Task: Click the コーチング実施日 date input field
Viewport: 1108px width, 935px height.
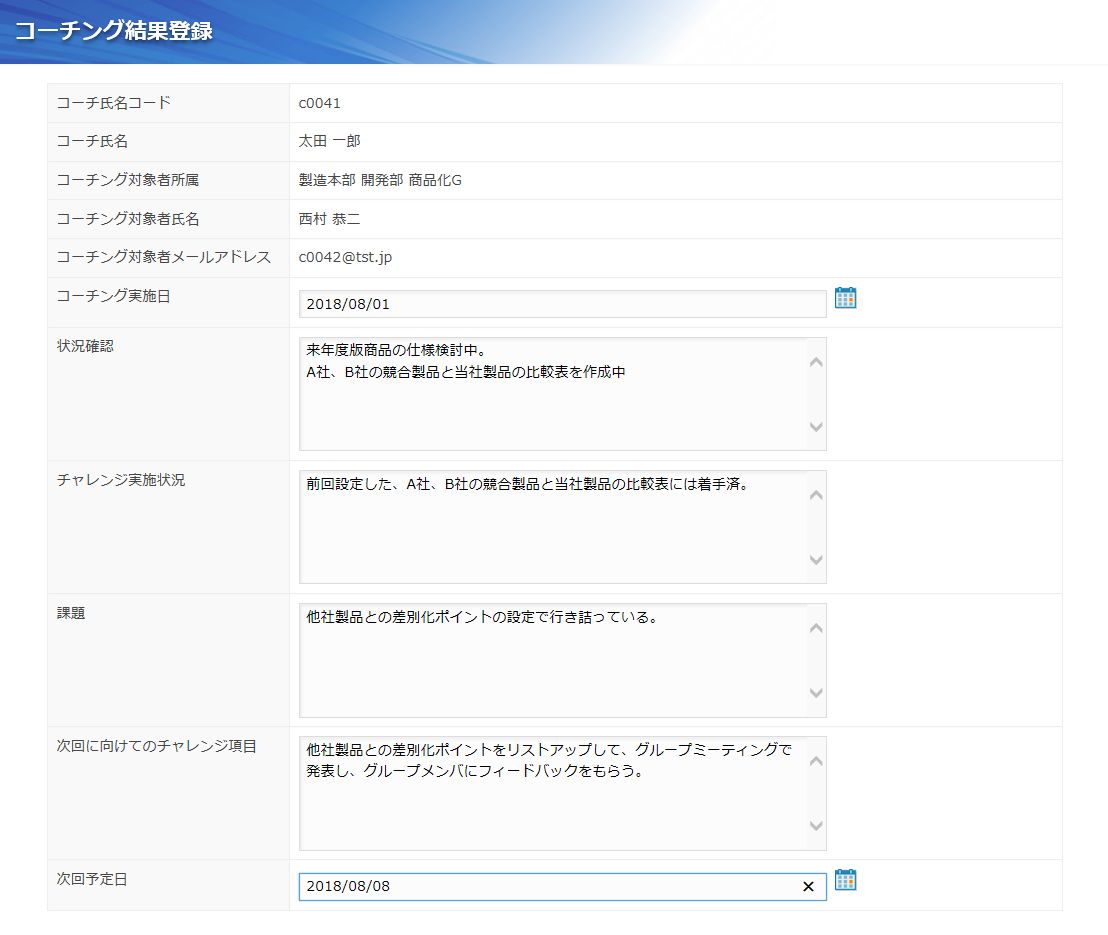Action: click(x=562, y=304)
